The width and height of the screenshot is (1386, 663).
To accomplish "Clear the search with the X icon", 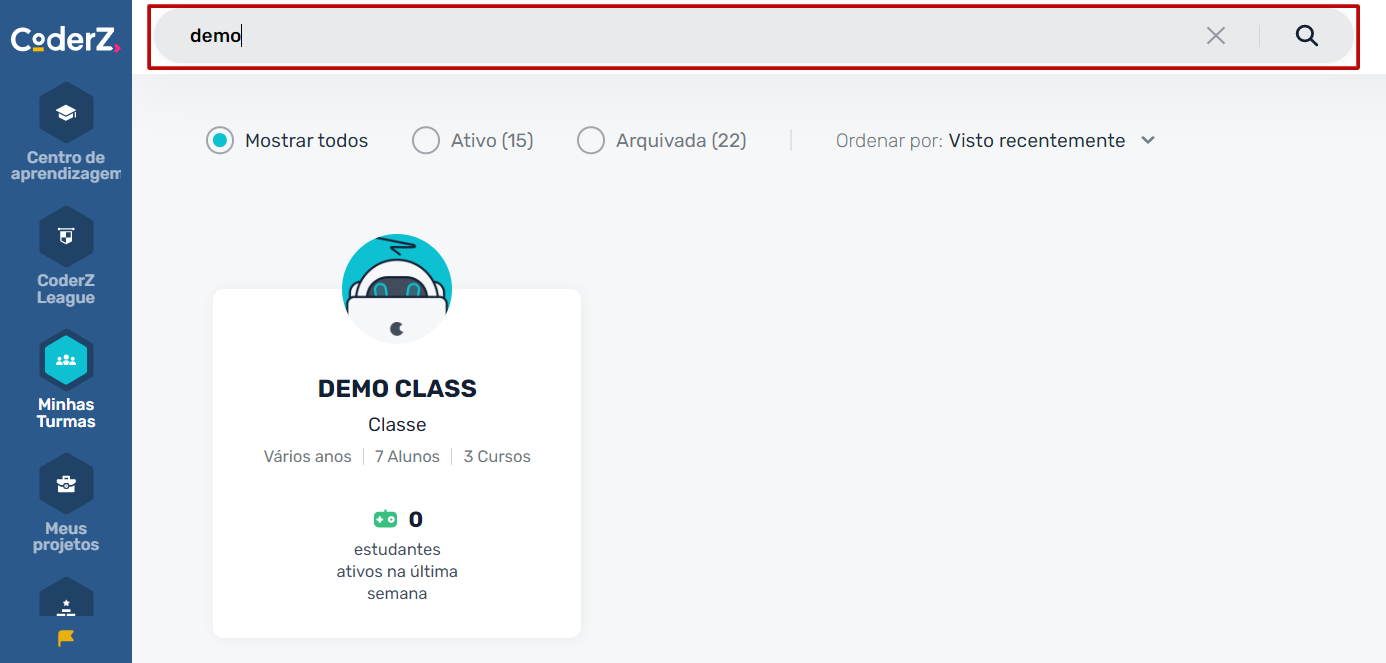I will [1216, 36].
